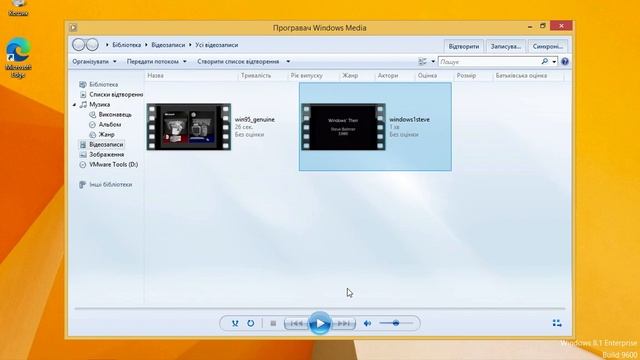This screenshot has width=640, height=360.
Task: Go forward with the navigation arrow
Action: point(92,44)
